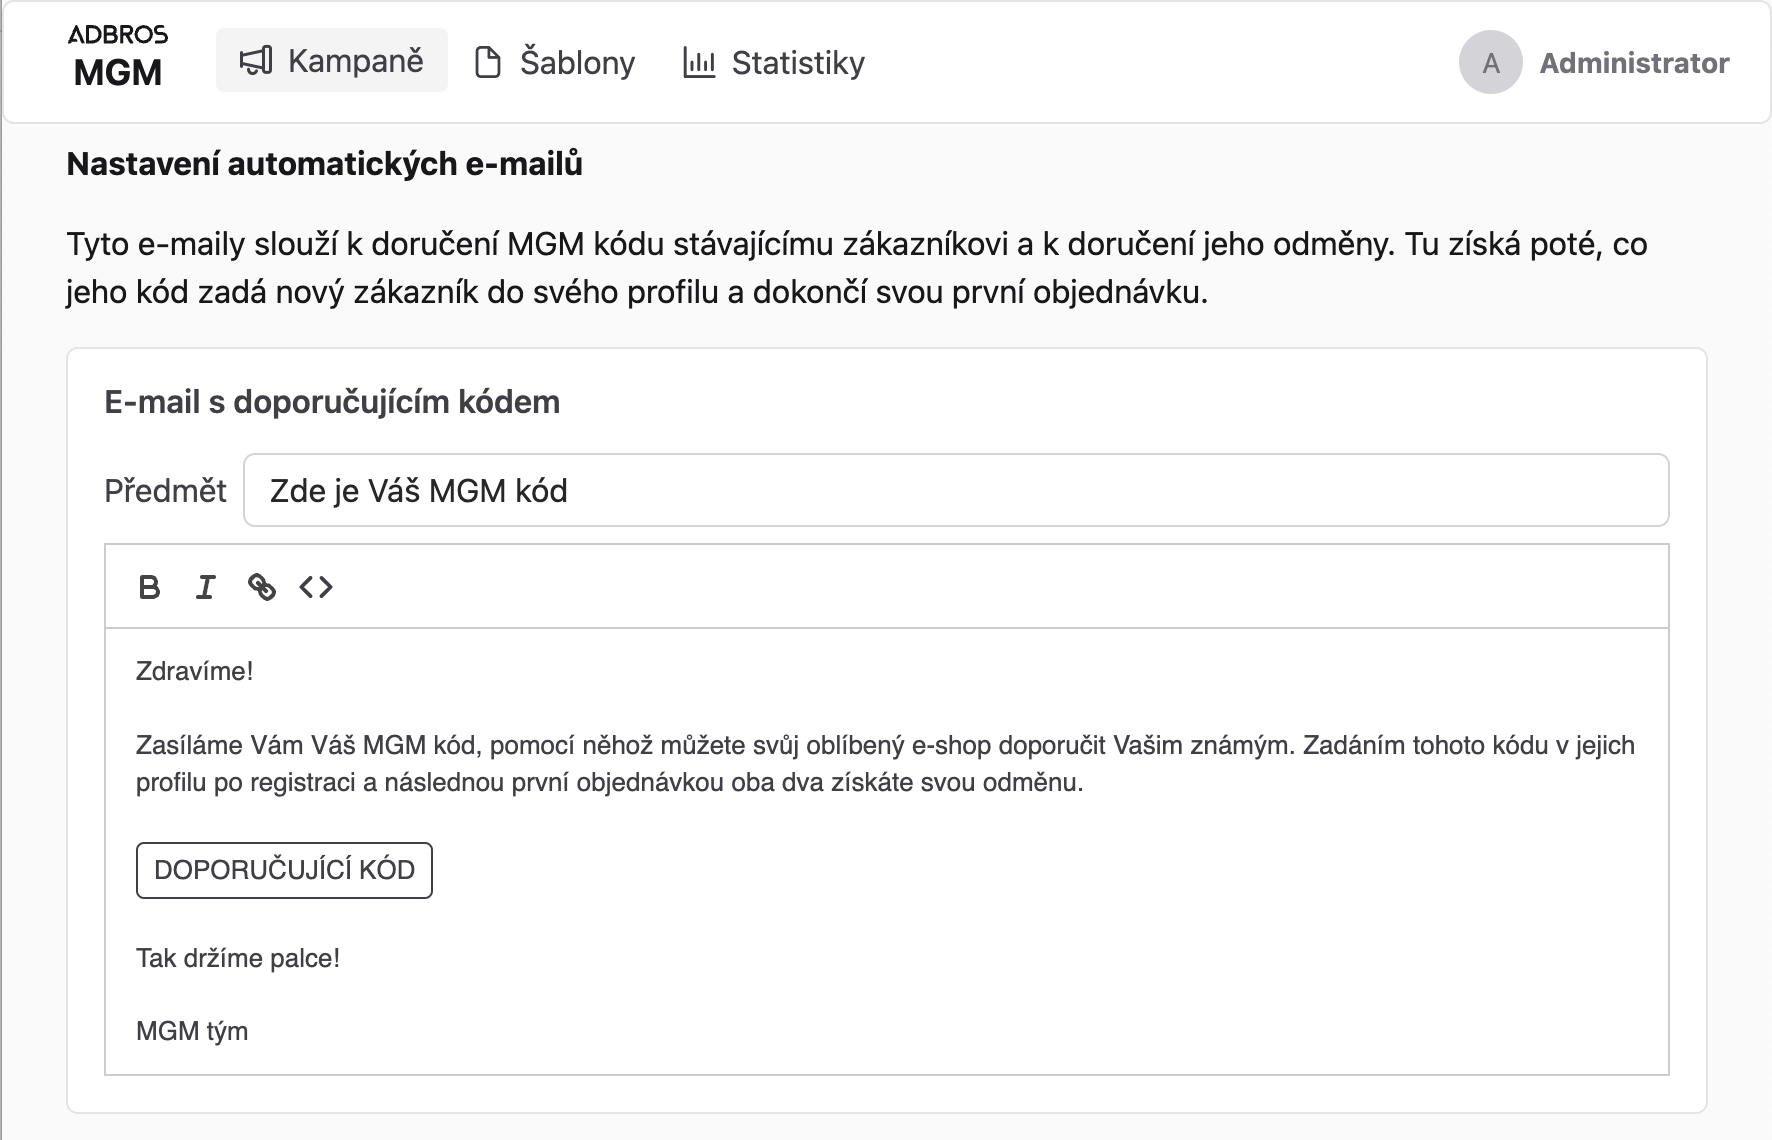The image size is (1772, 1140).
Task: Place cursor on Tak držíme palce! line
Action: tap(238, 958)
